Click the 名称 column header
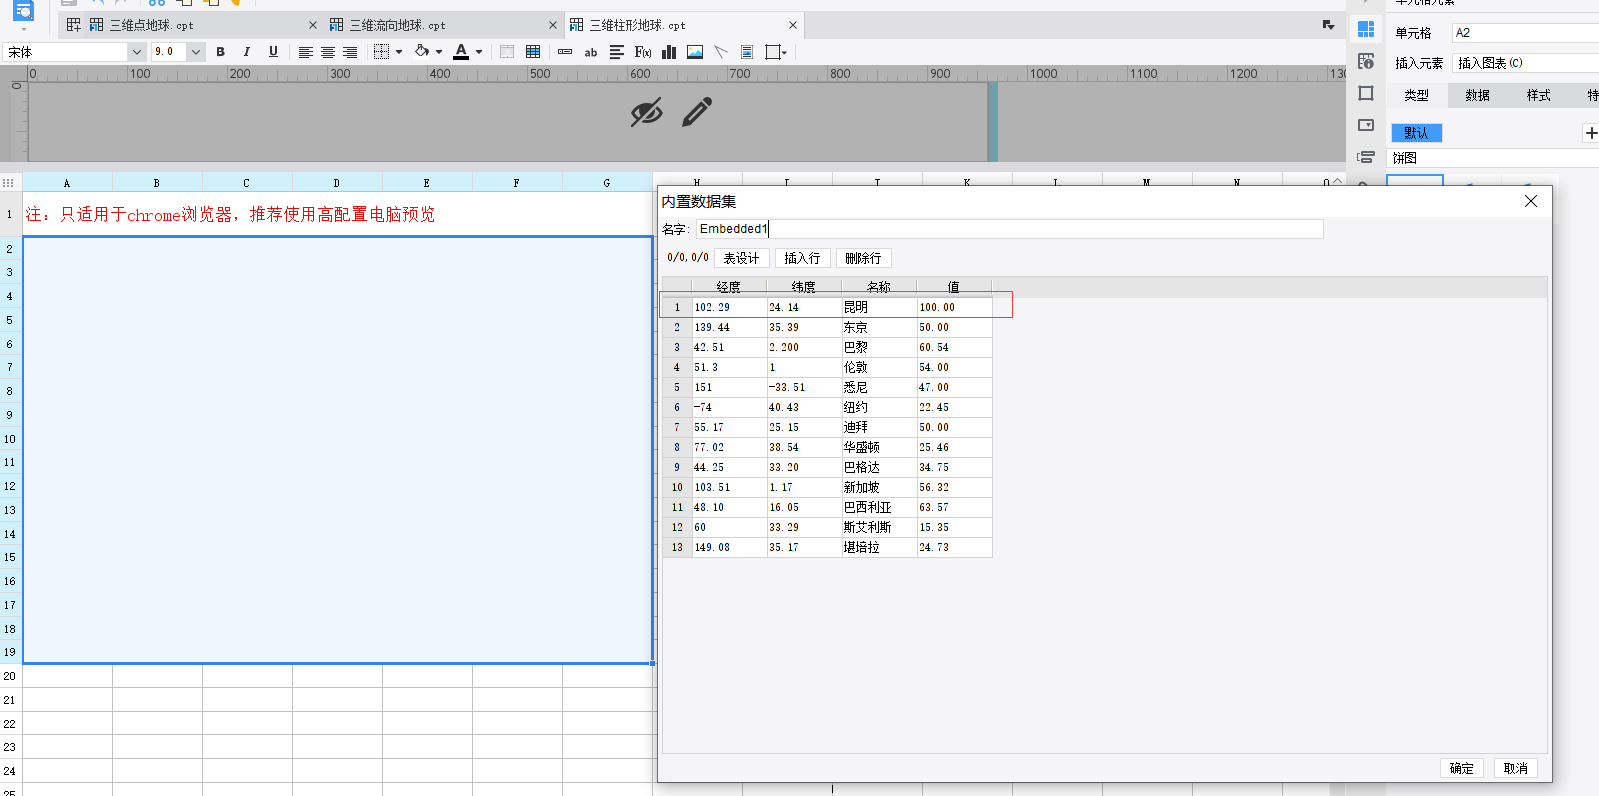This screenshot has width=1599, height=796. pos(879,287)
